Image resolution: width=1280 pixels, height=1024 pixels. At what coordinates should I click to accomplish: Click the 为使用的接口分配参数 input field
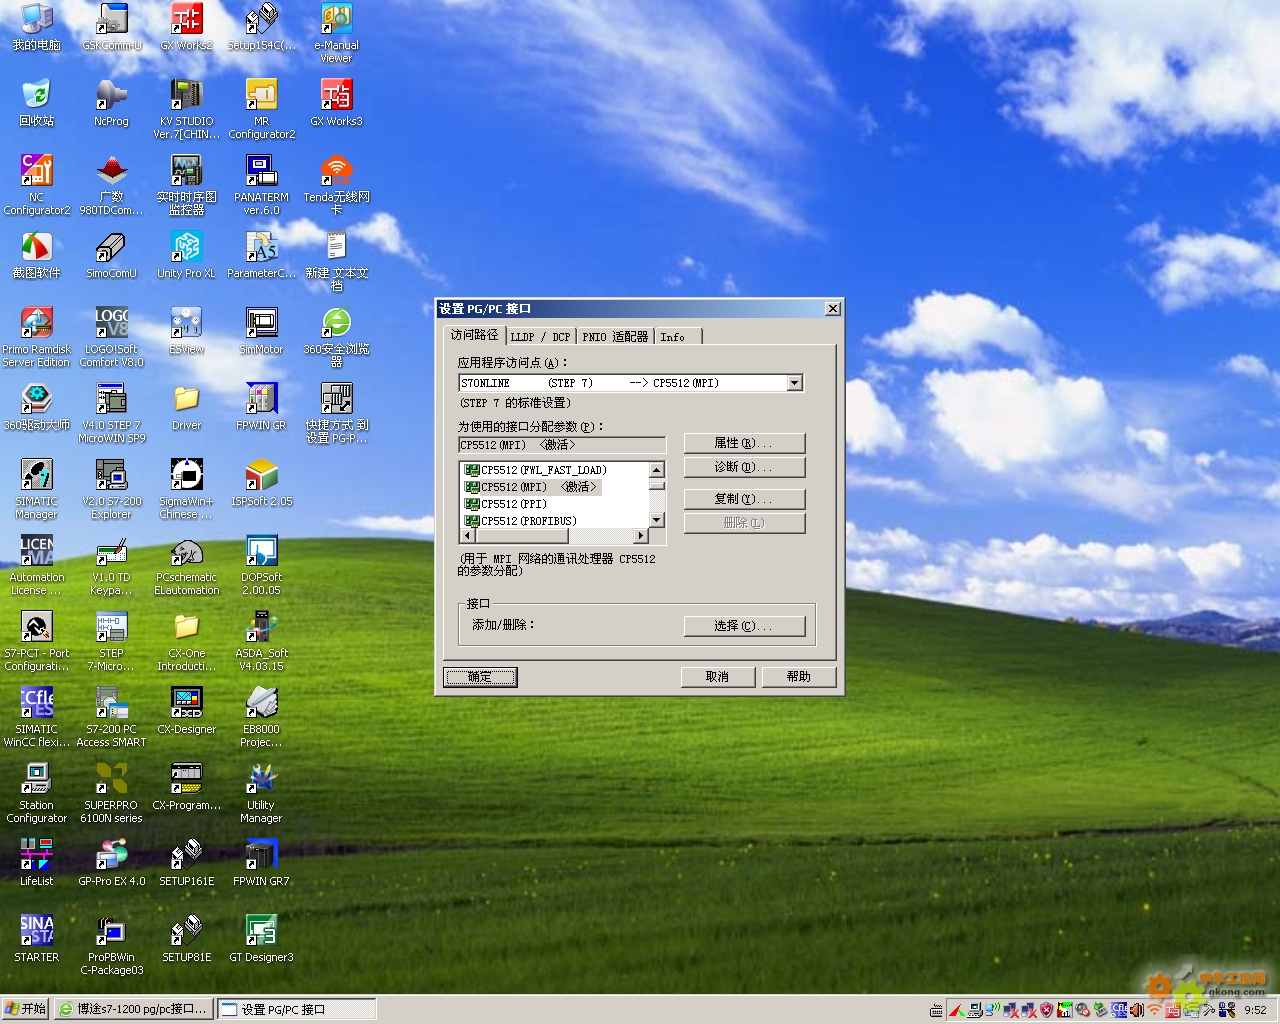coord(562,445)
